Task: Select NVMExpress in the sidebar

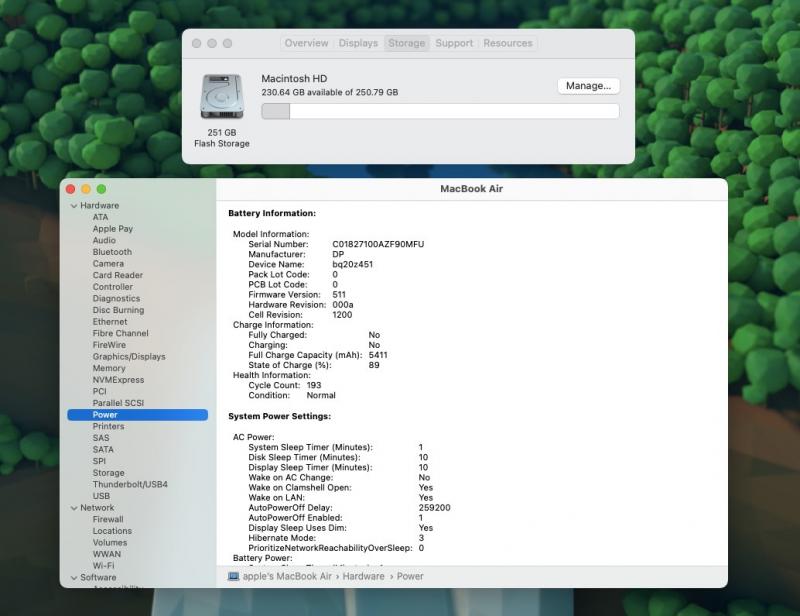Action: pos(118,380)
